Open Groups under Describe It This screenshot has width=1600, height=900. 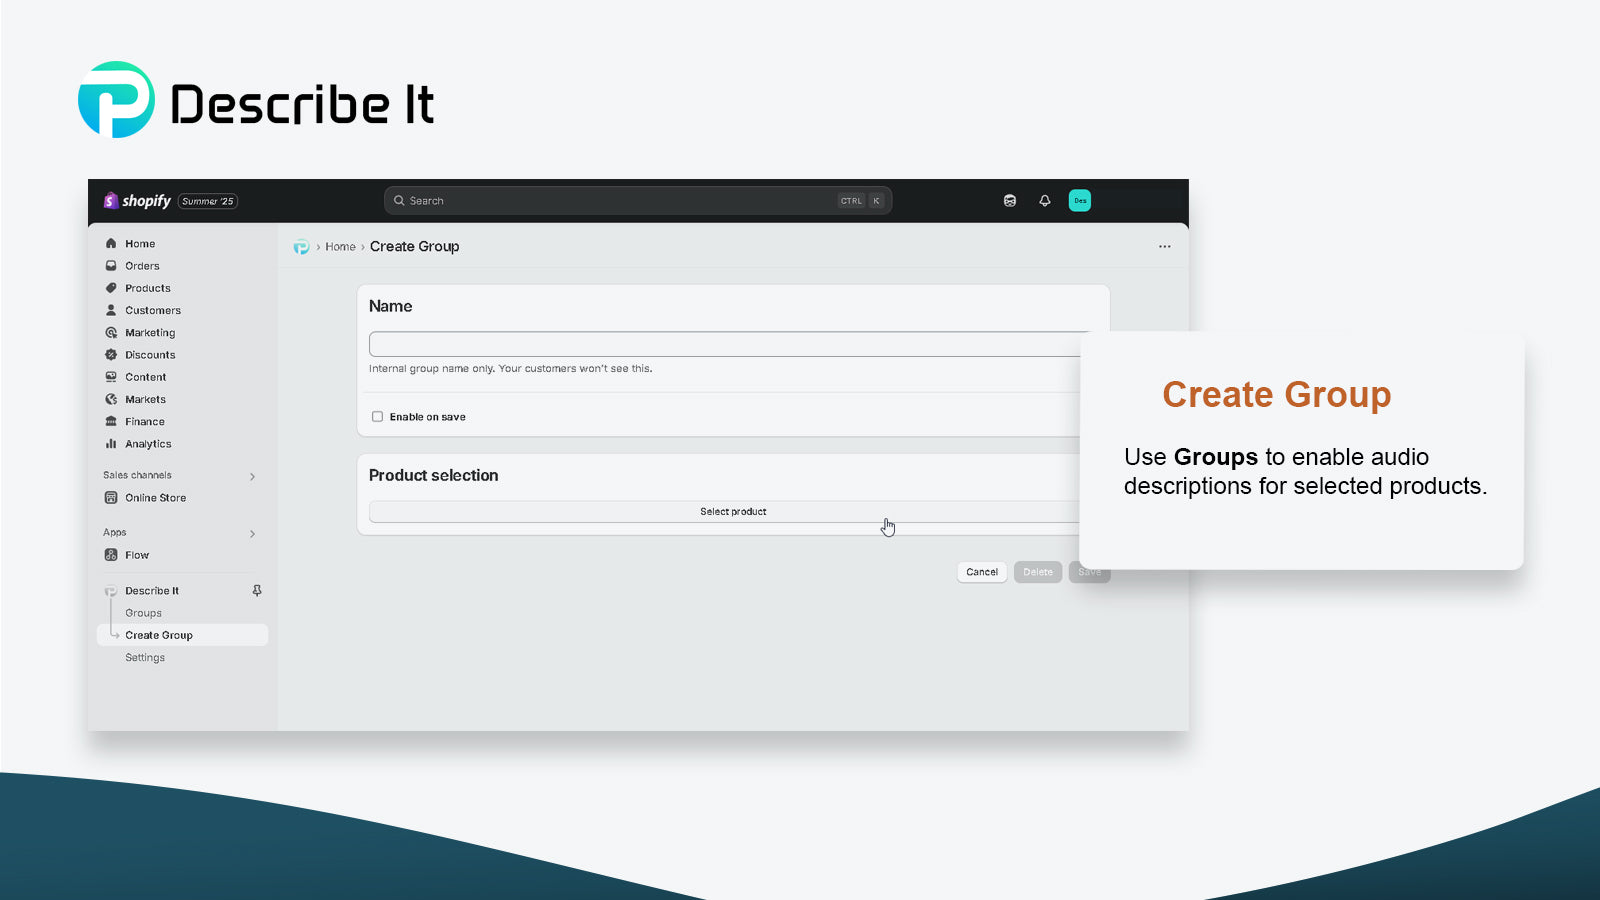coord(143,613)
